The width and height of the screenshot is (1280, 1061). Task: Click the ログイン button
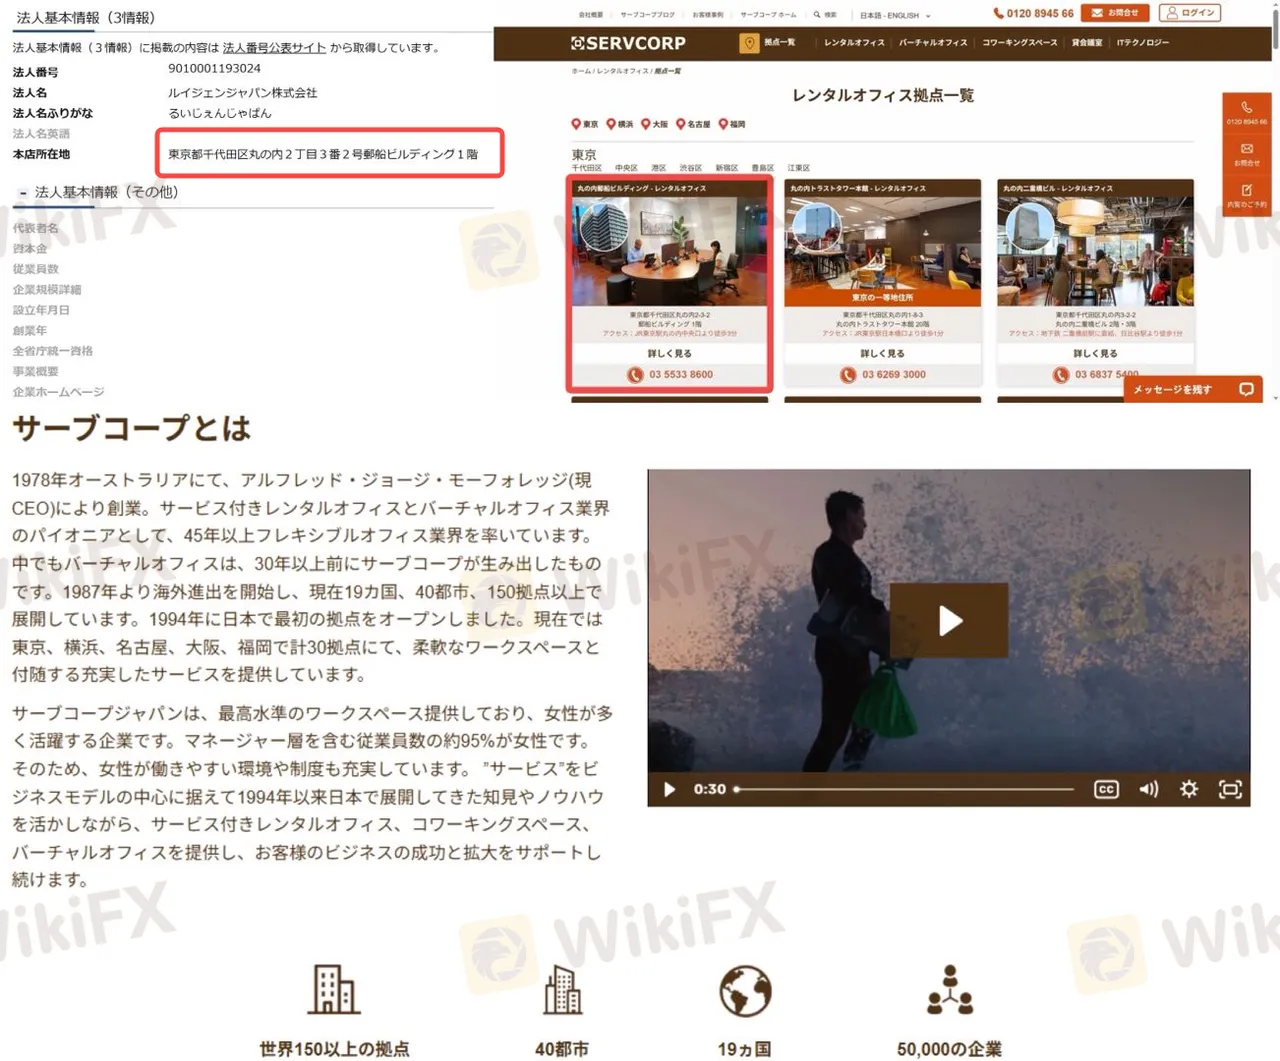pos(1189,13)
